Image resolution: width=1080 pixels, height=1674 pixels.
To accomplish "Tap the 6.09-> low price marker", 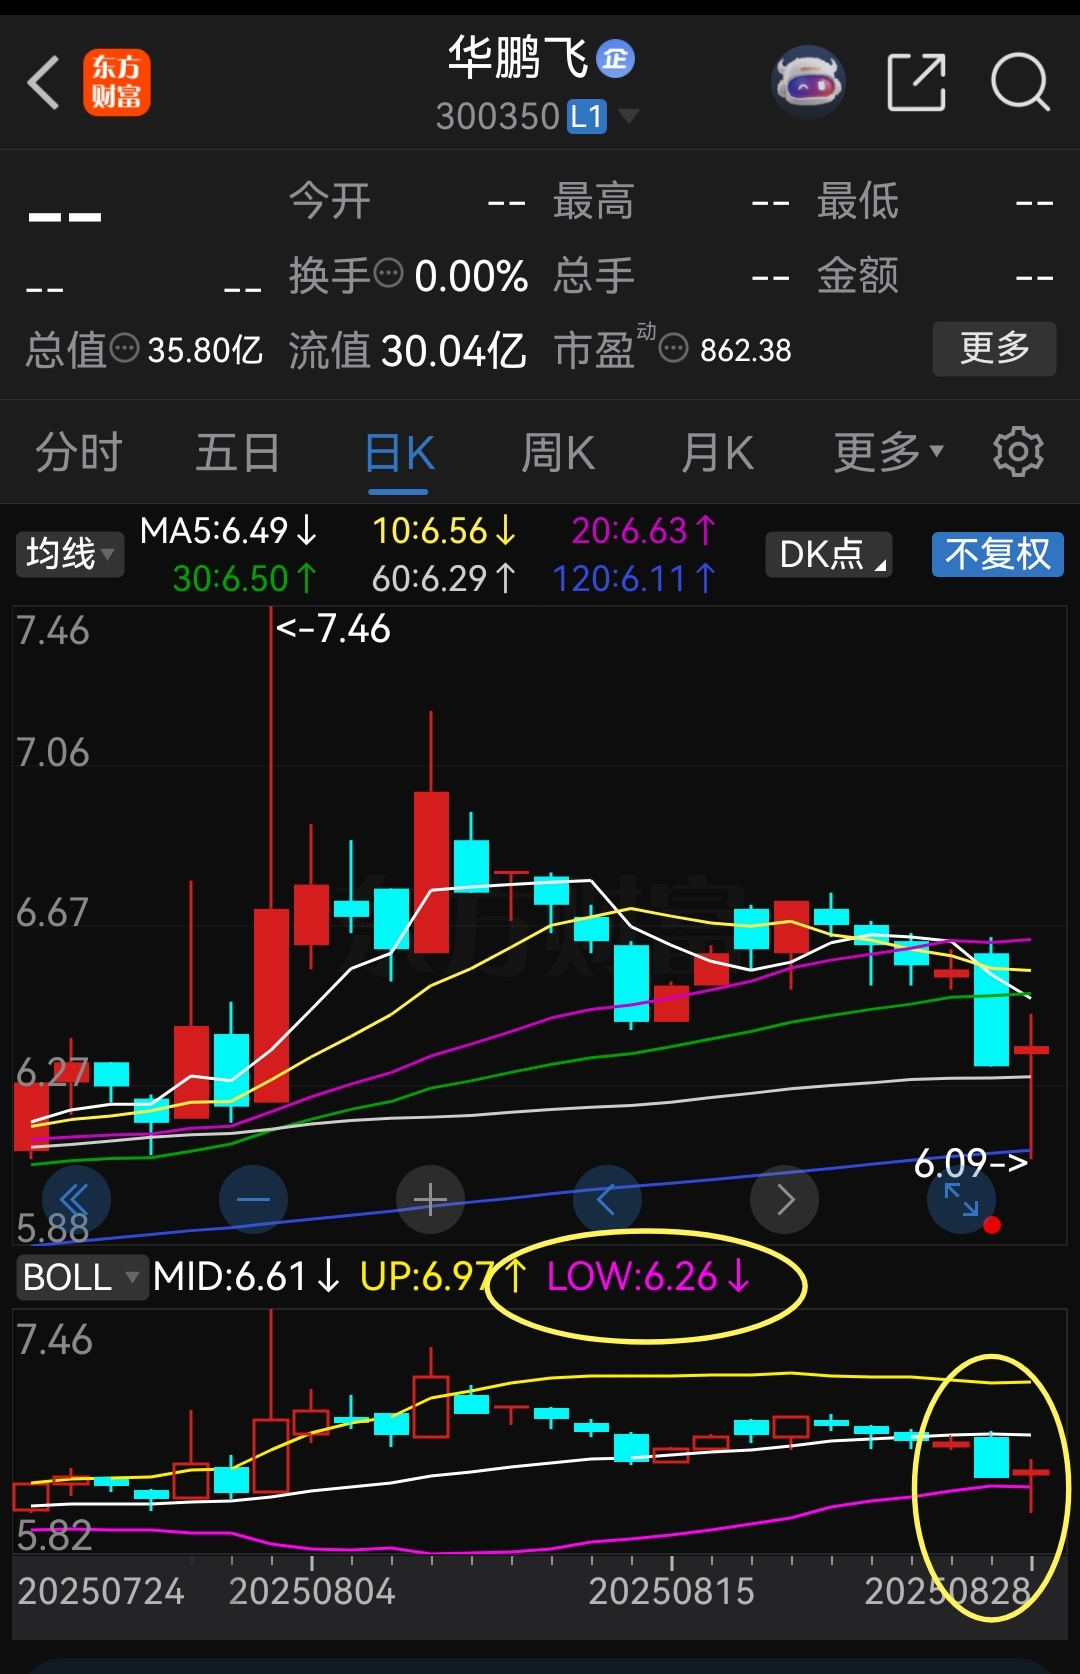I will click(971, 1163).
